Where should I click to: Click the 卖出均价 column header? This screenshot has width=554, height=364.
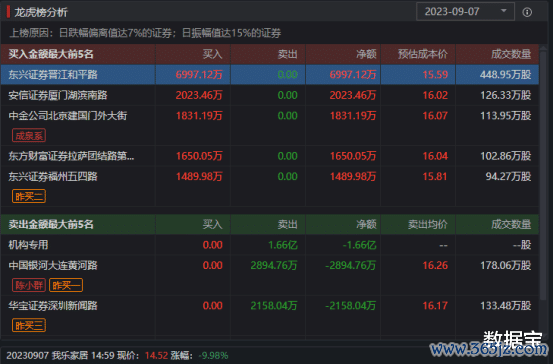pyautogui.click(x=428, y=224)
